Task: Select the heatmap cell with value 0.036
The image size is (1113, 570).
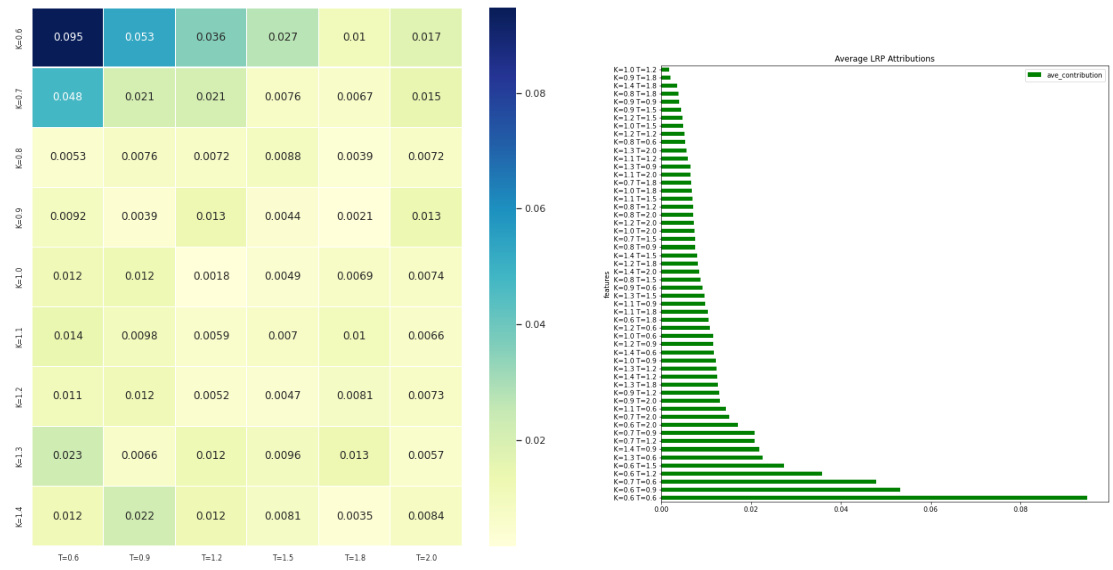Action: click(x=211, y=38)
